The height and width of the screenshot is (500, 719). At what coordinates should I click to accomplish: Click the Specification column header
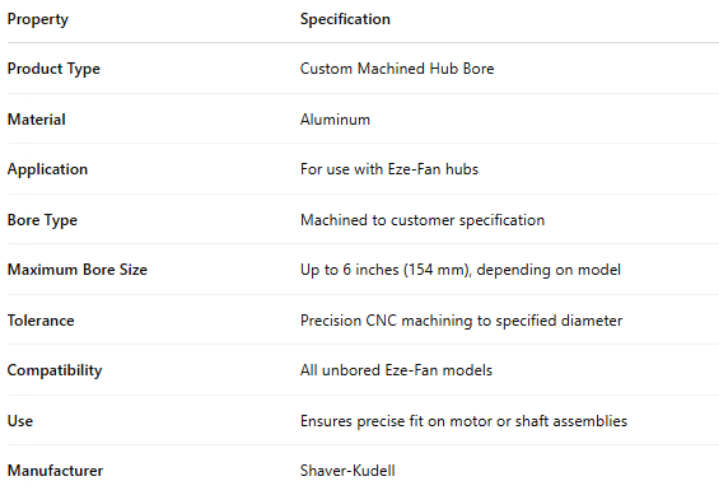coord(345,19)
